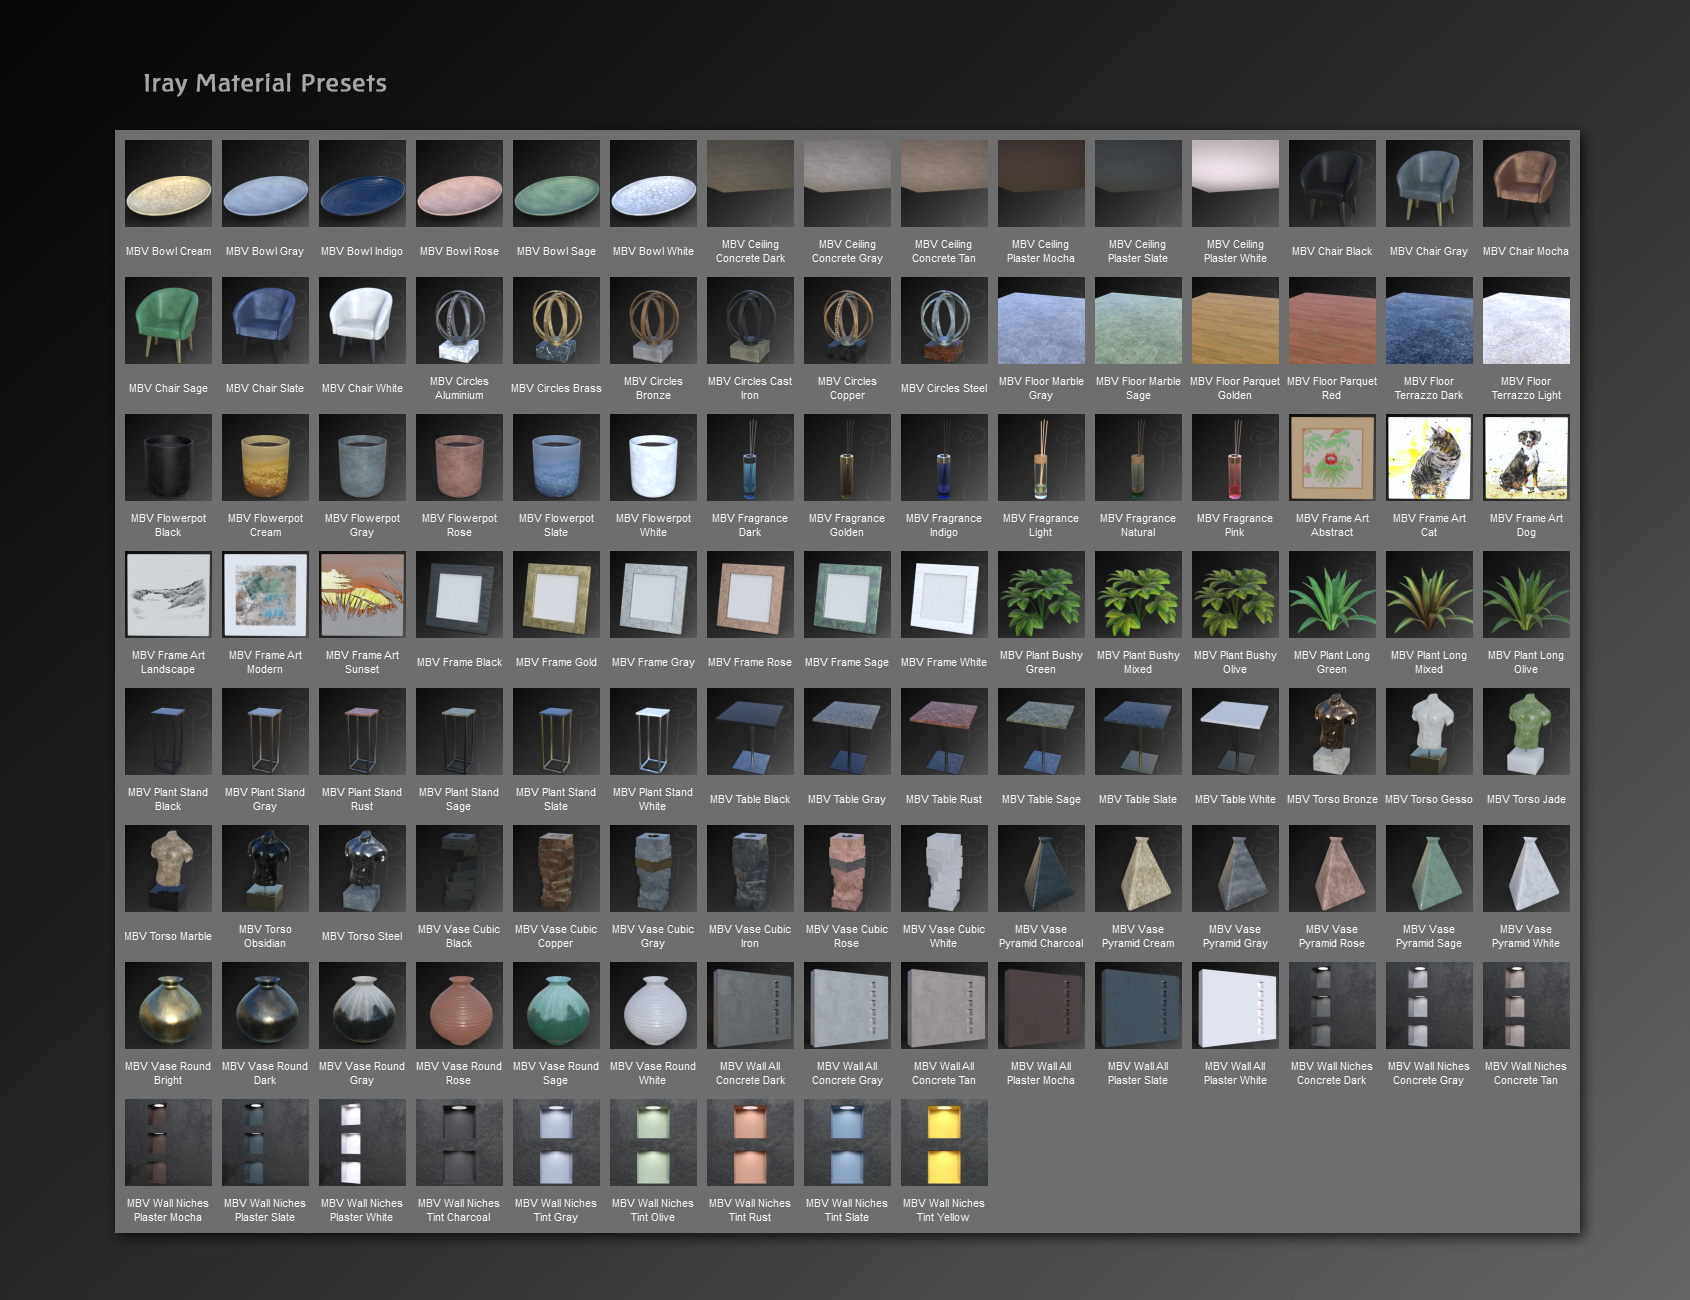Apply the MBV Vase Cubic Copper preset
The height and width of the screenshot is (1300, 1690).
click(556, 868)
